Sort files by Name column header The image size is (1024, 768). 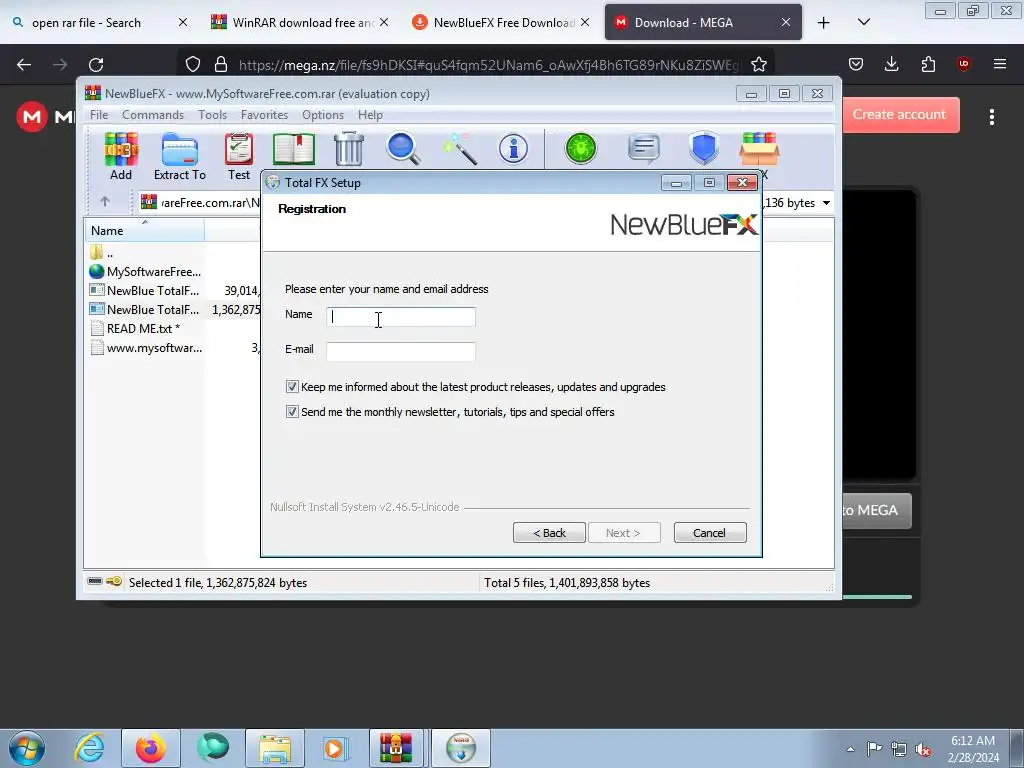(144, 231)
